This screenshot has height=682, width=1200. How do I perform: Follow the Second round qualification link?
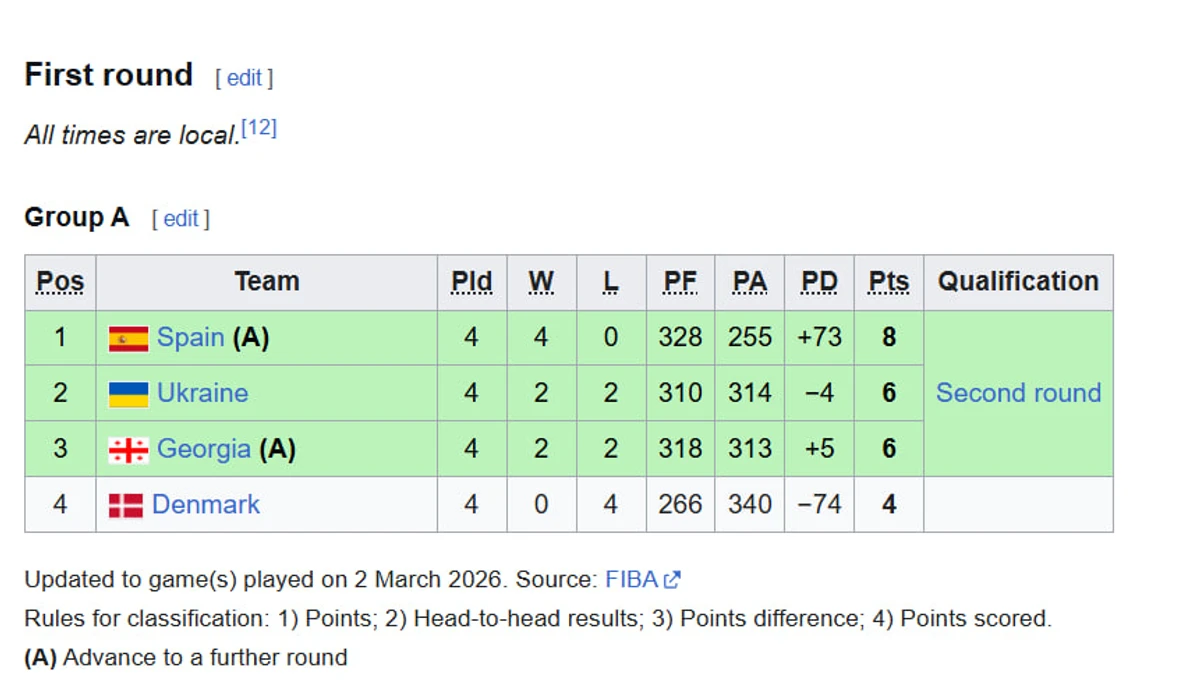[1018, 393]
